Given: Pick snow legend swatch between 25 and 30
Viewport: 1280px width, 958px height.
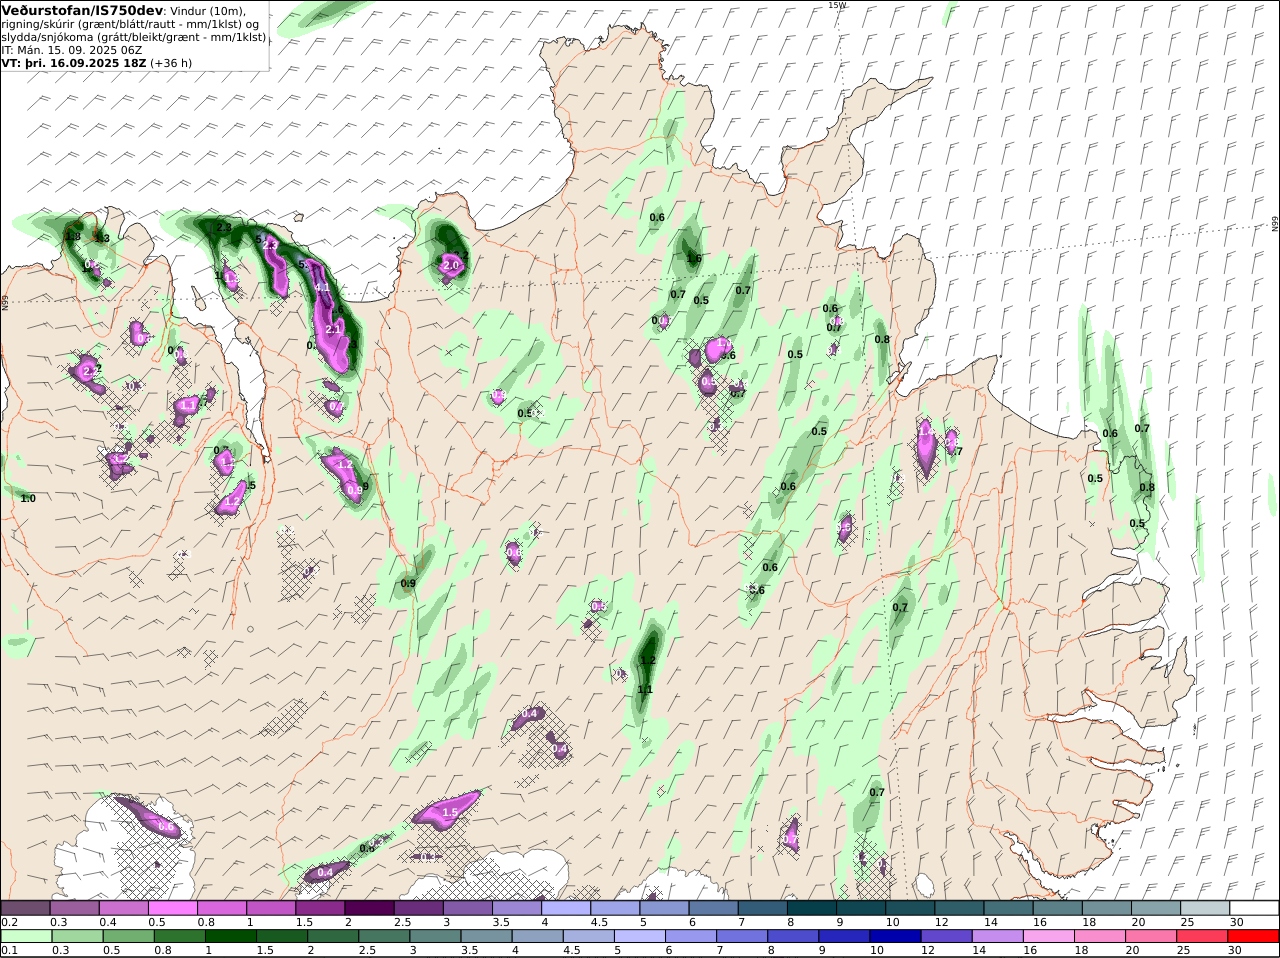Looking at the screenshot, I should pyautogui.click(x=1206, y=908).
